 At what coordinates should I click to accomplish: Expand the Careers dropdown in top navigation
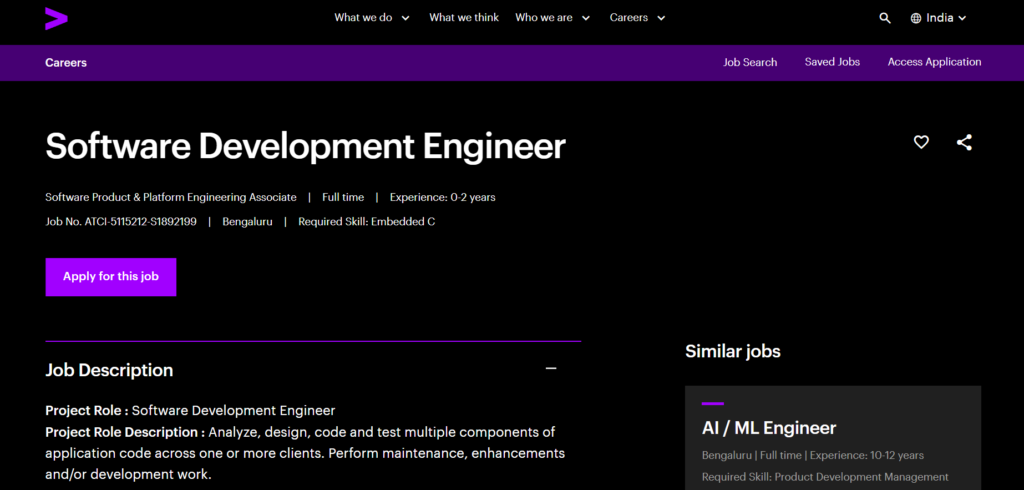(x=637, y=18)
